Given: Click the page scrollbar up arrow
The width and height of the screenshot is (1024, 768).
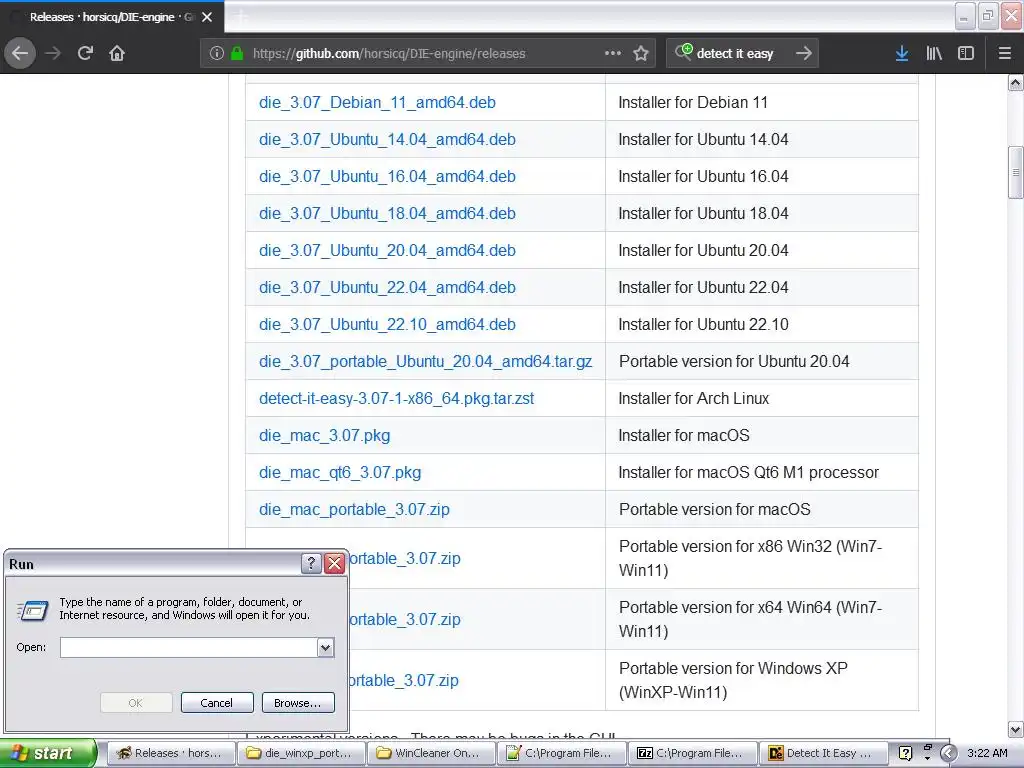Looking at the screenshot, I should 1016,83.
